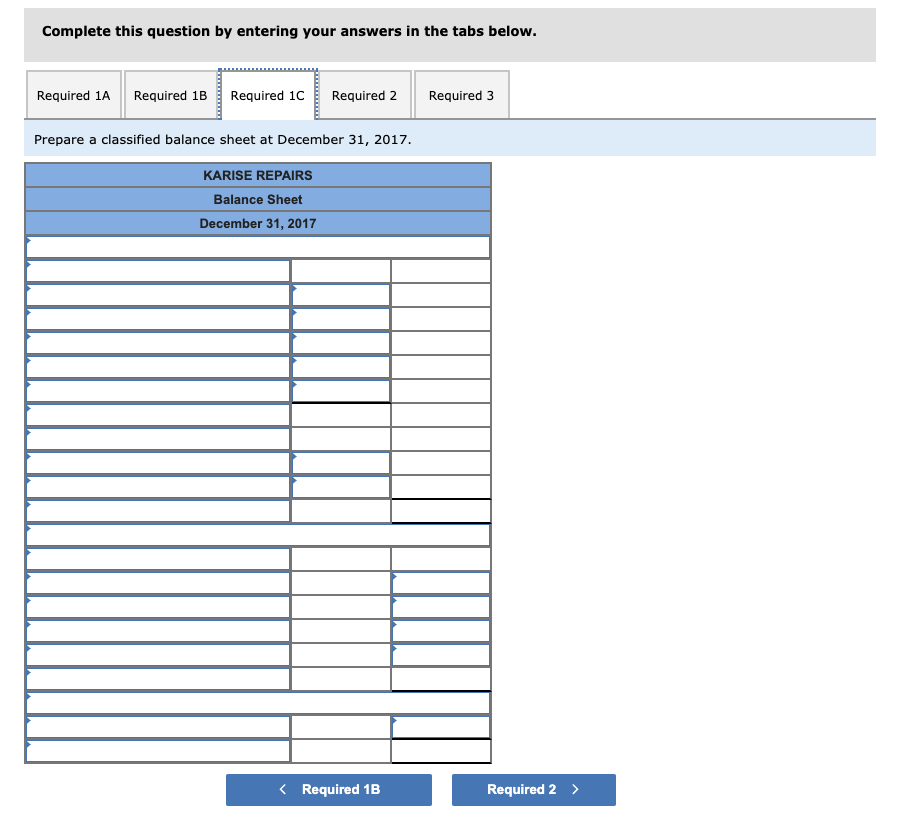View the Required 2 tab
This screenshot has width=906, height=836.
coord(364,95)
